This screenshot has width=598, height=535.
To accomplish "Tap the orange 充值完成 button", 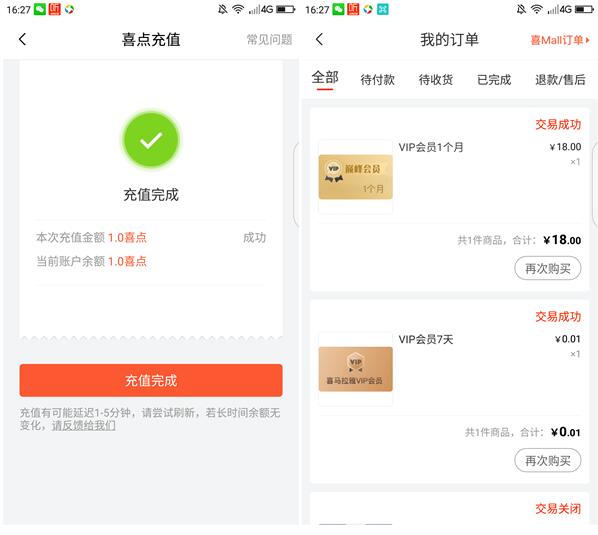I will [151, 381].
